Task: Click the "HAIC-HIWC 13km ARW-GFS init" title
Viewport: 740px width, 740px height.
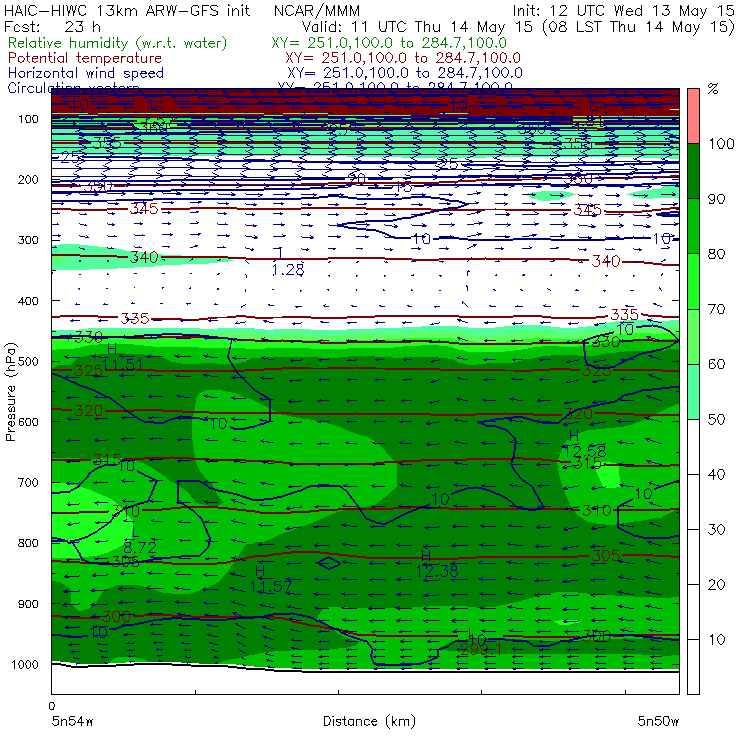Action: [x=127, y=10]
